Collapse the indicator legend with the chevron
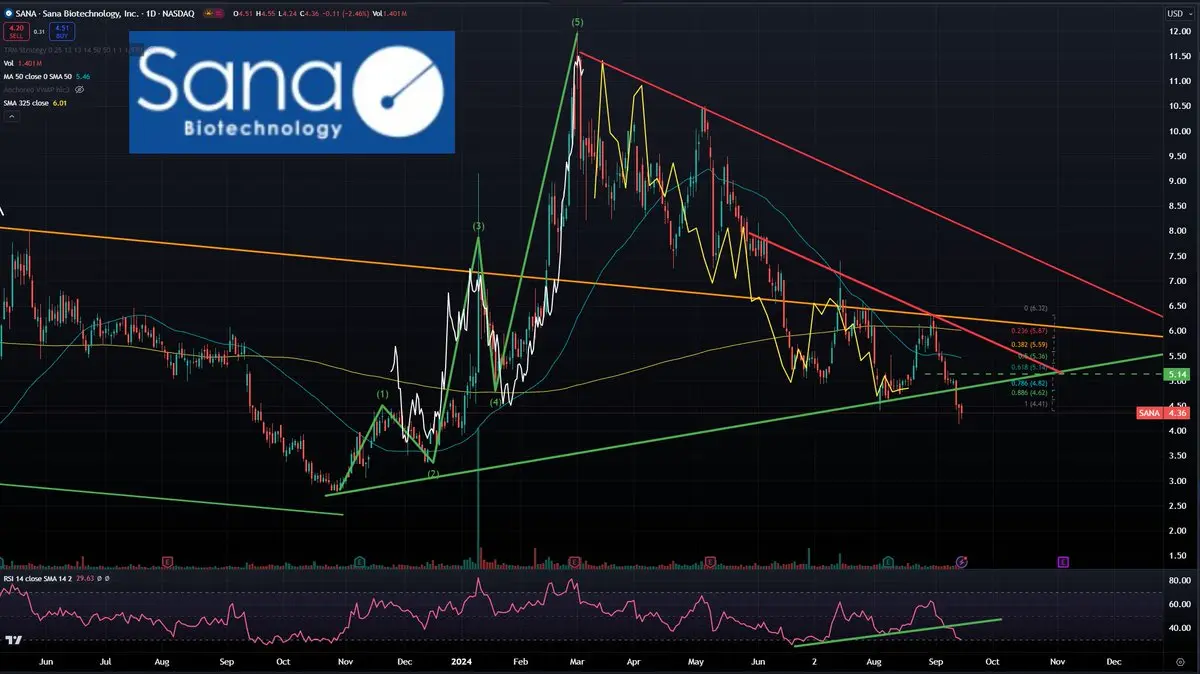This screenshot has height=674, width=1200. [x=12, y=116]
